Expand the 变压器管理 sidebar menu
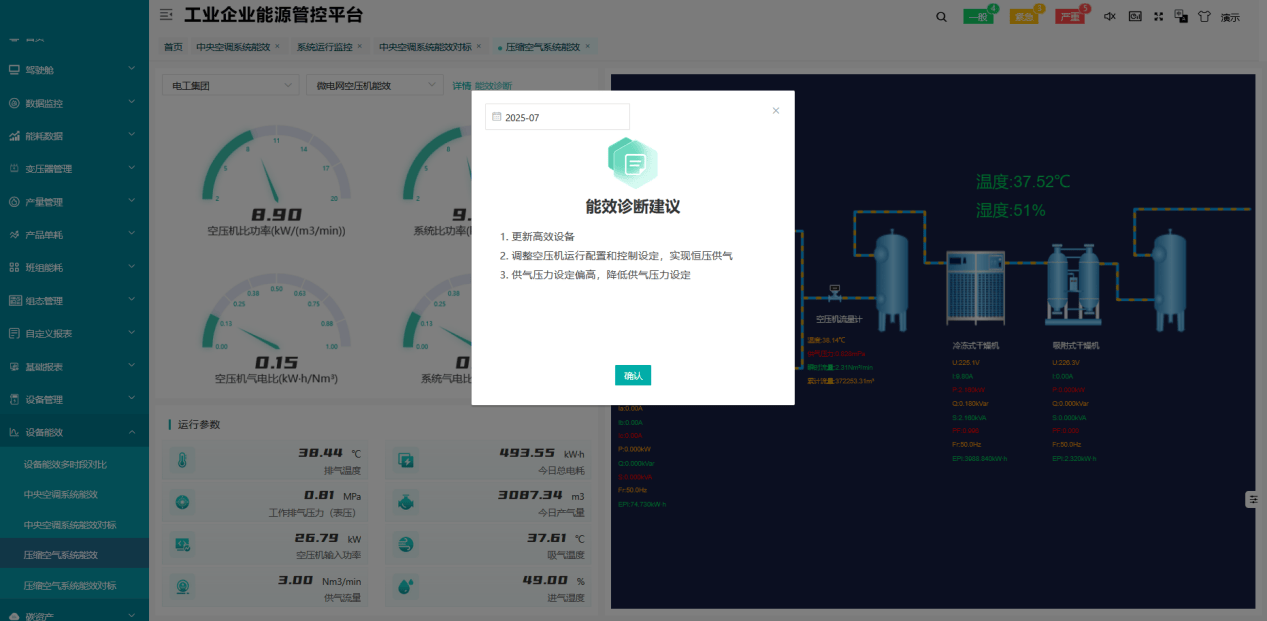Screen dimensions: 1267x621 coord(74,169)
